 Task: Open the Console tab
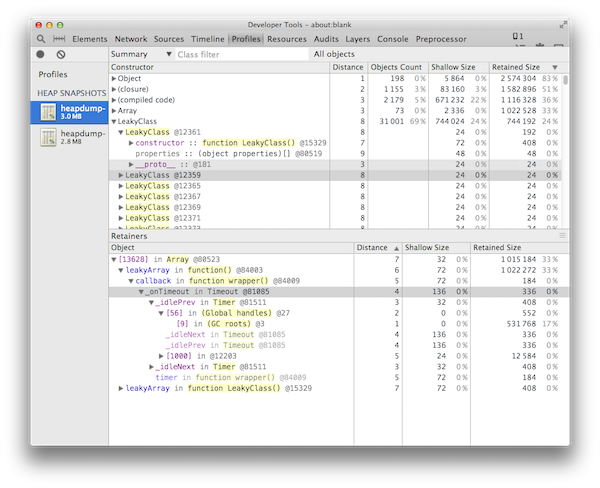pyautogui.click(x=392, y=39)
